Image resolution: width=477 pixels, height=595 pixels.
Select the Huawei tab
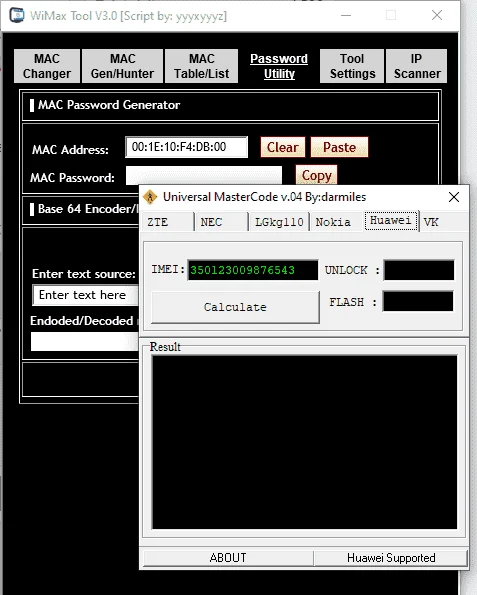tap(391, 220)
